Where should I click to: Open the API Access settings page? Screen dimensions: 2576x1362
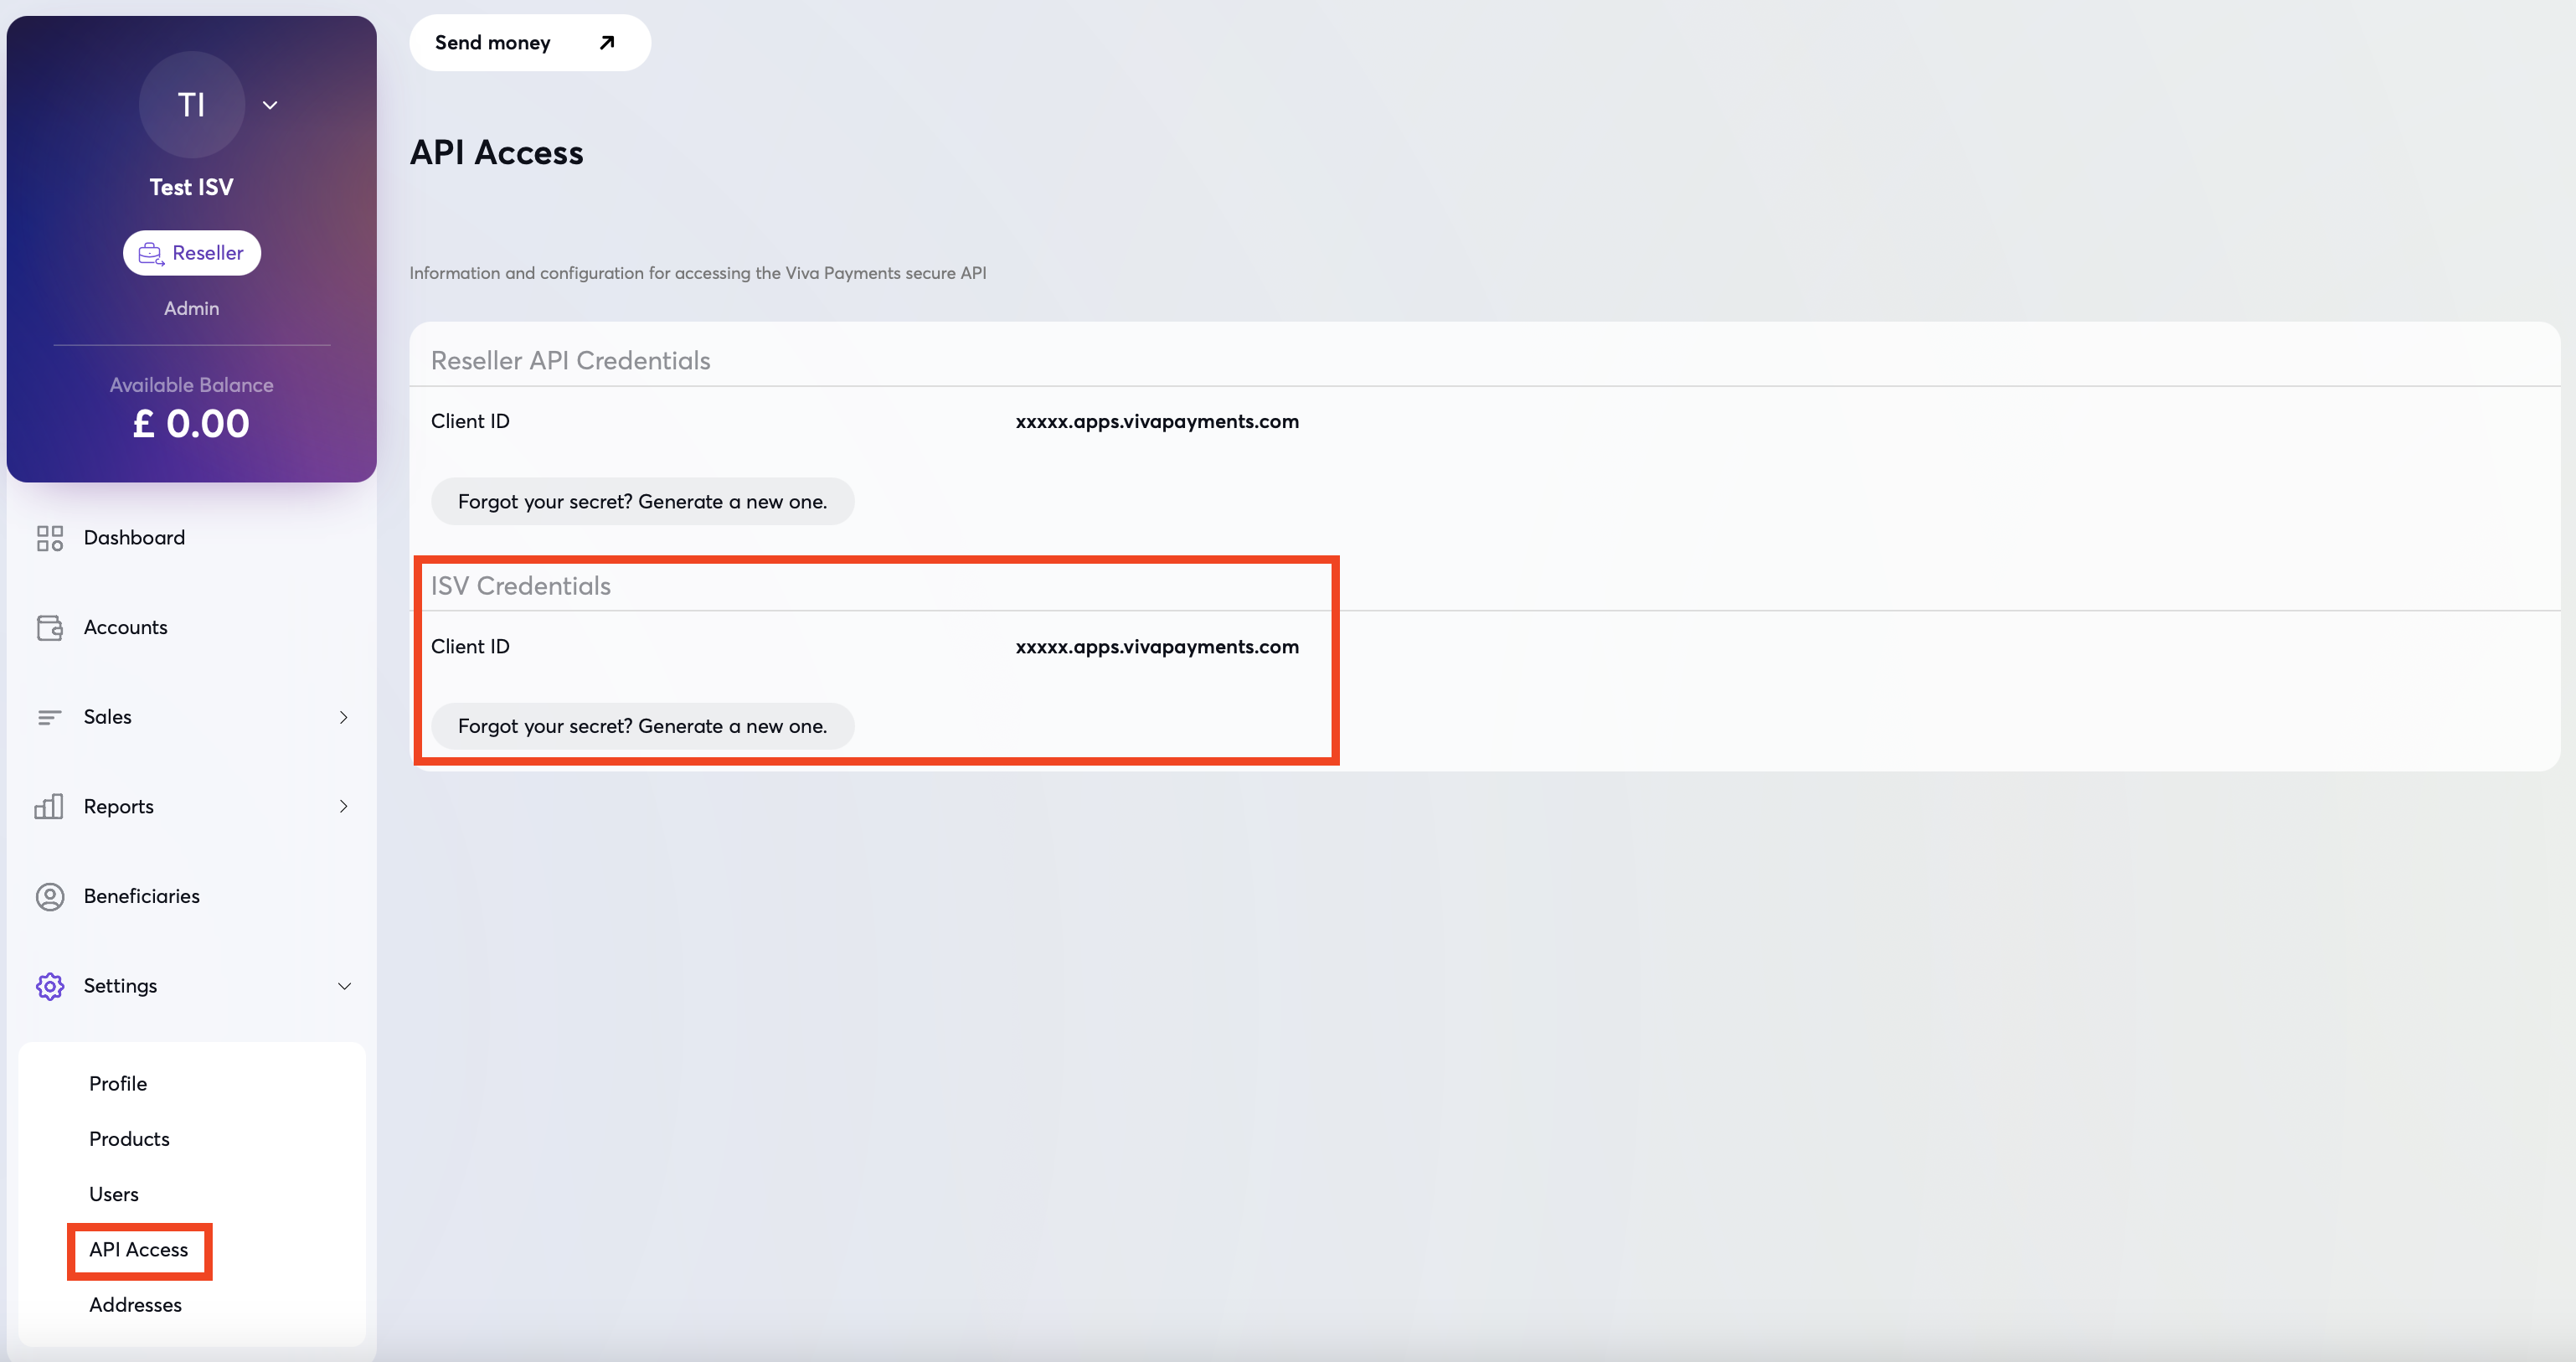pyautogui.click(x=138, y=1250)
